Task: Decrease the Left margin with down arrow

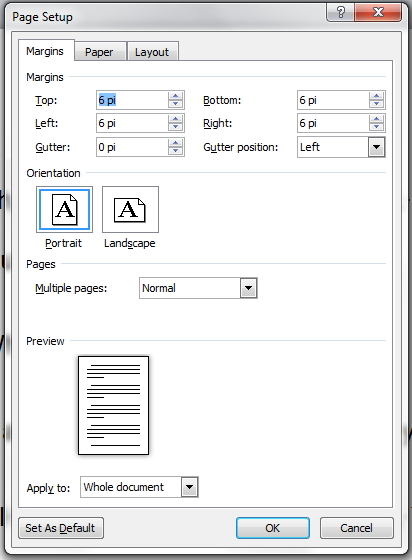Action: click(x=175, y=127)
